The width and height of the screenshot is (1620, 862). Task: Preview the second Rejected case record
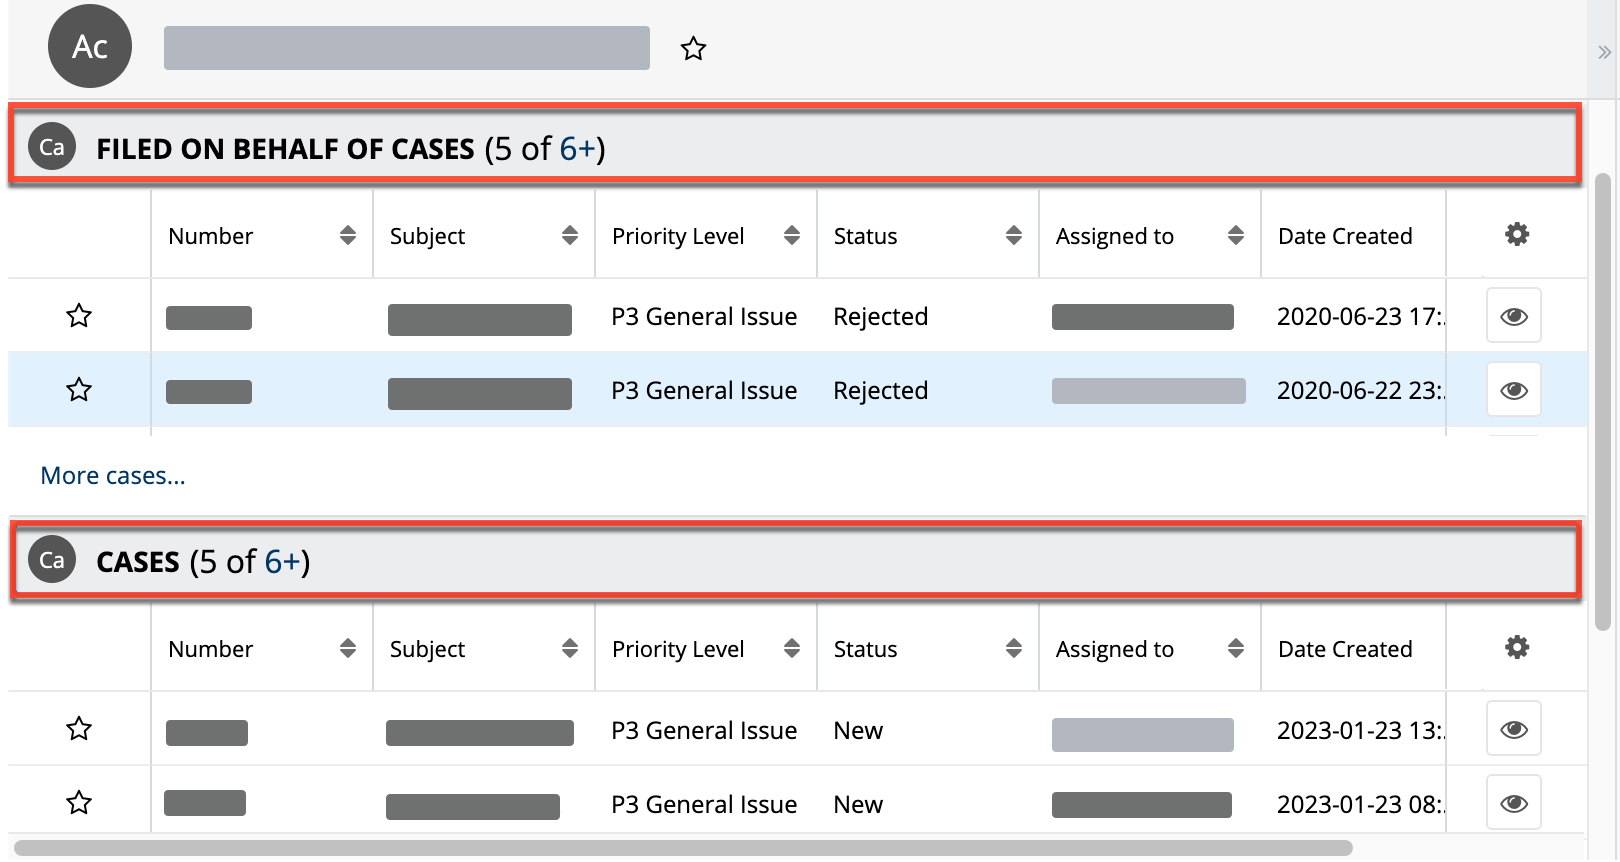[1513, 389]
